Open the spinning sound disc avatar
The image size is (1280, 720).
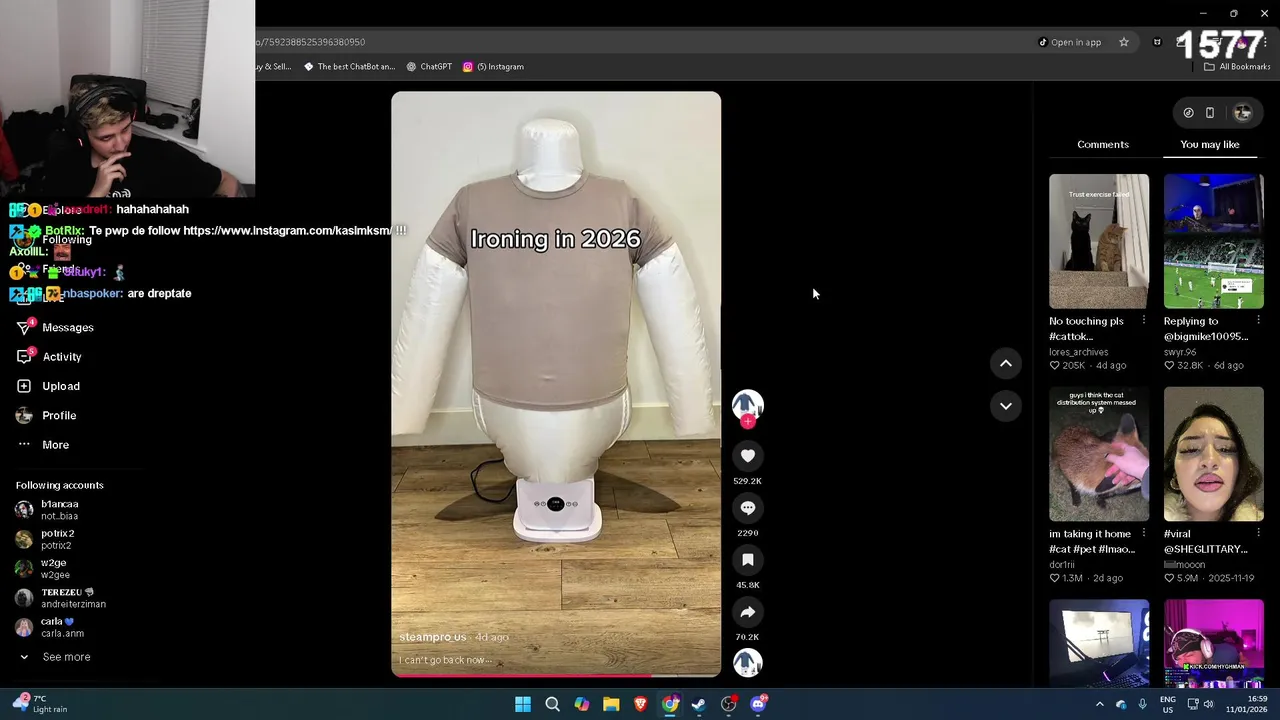pos(747,662)
